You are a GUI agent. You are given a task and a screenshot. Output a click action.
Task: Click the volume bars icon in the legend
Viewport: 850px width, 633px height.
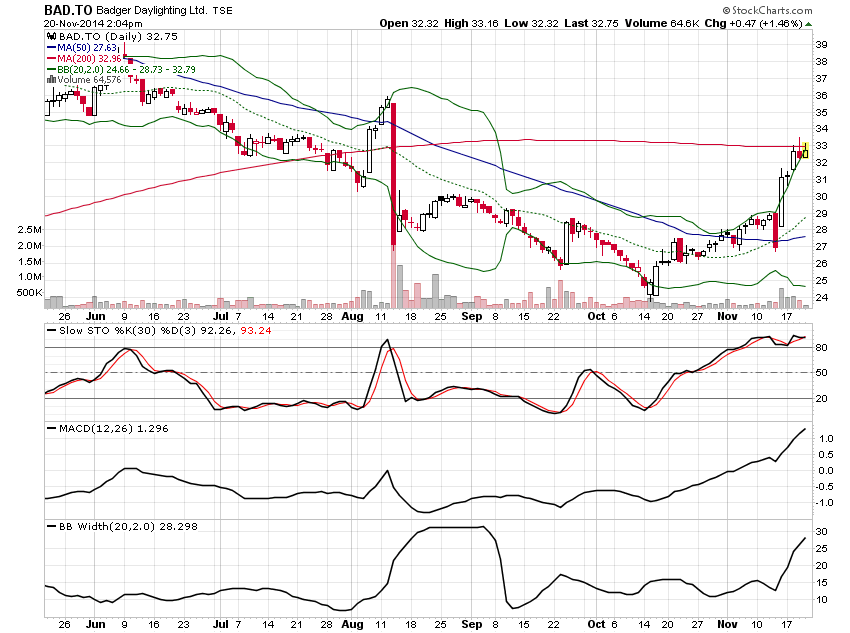(x=51, y=80)
